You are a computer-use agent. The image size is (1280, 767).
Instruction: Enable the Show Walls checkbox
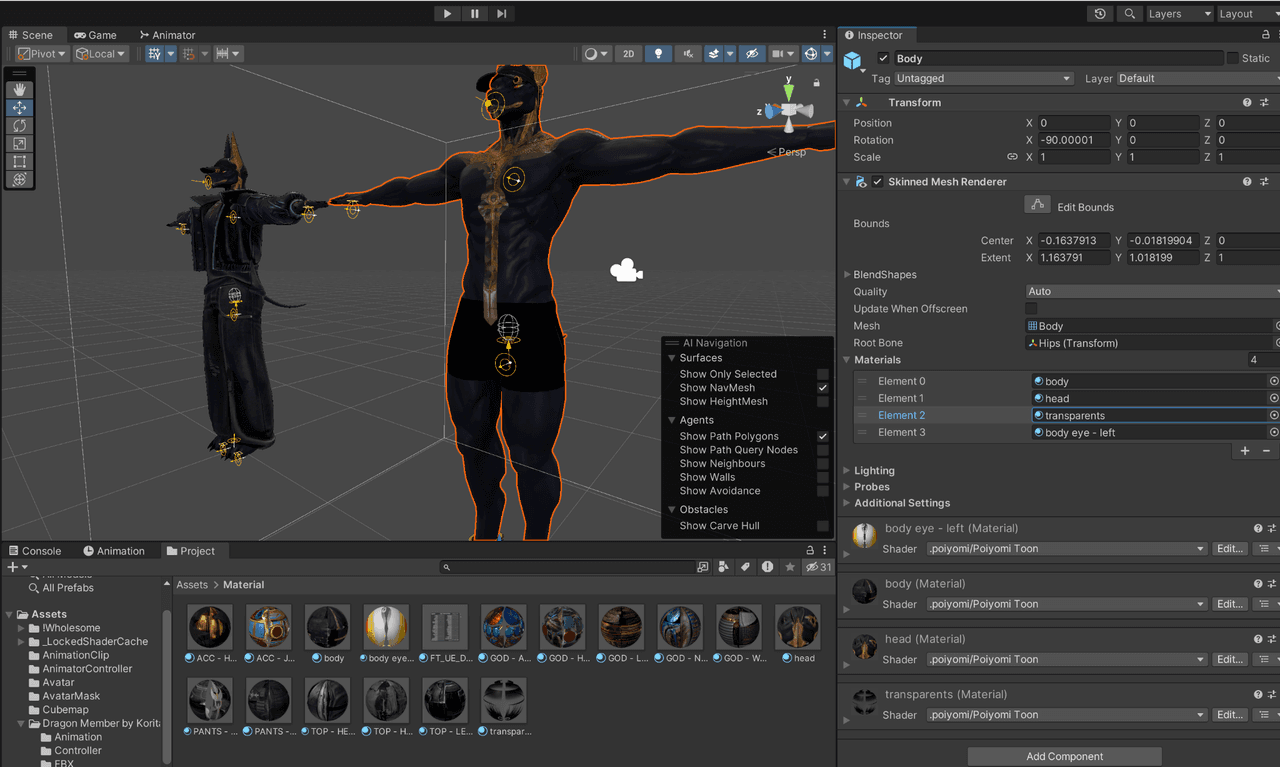pos(823,478)
